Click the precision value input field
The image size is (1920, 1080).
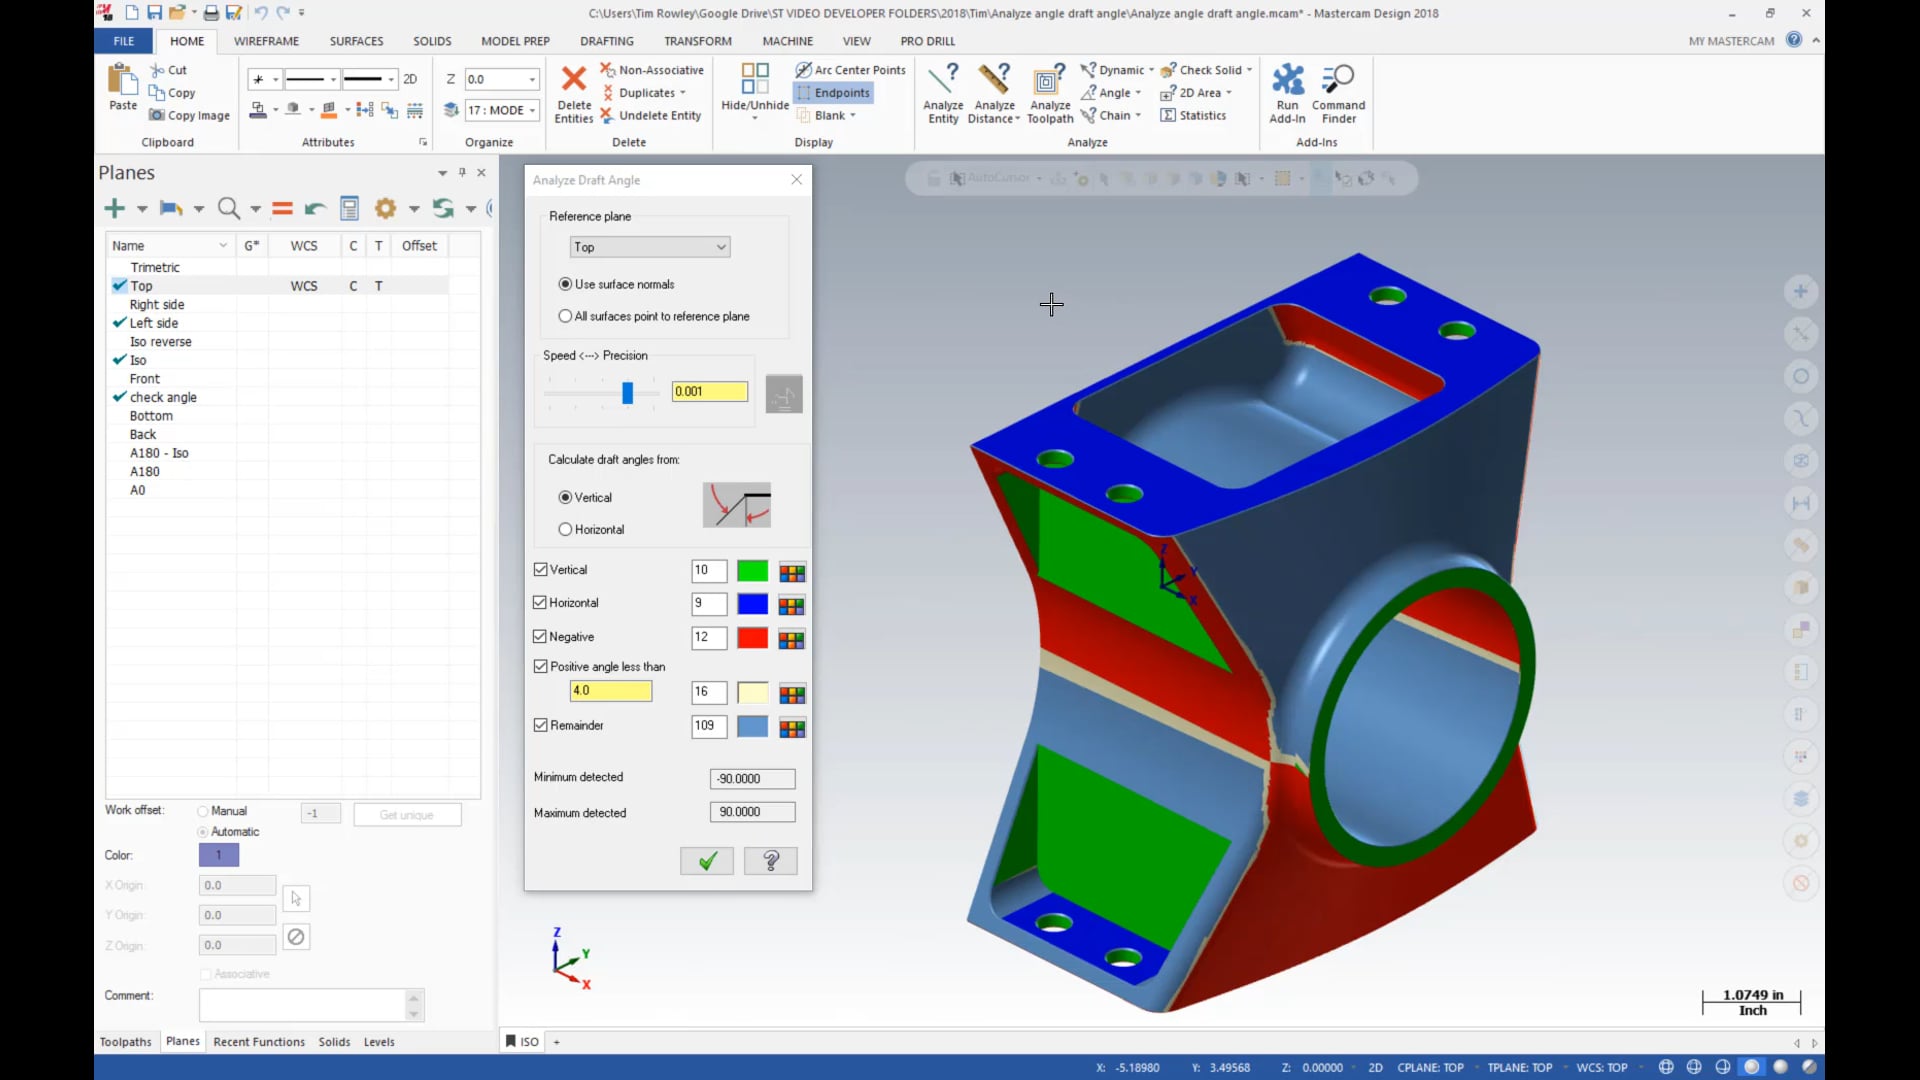click(x=709, y=390)
